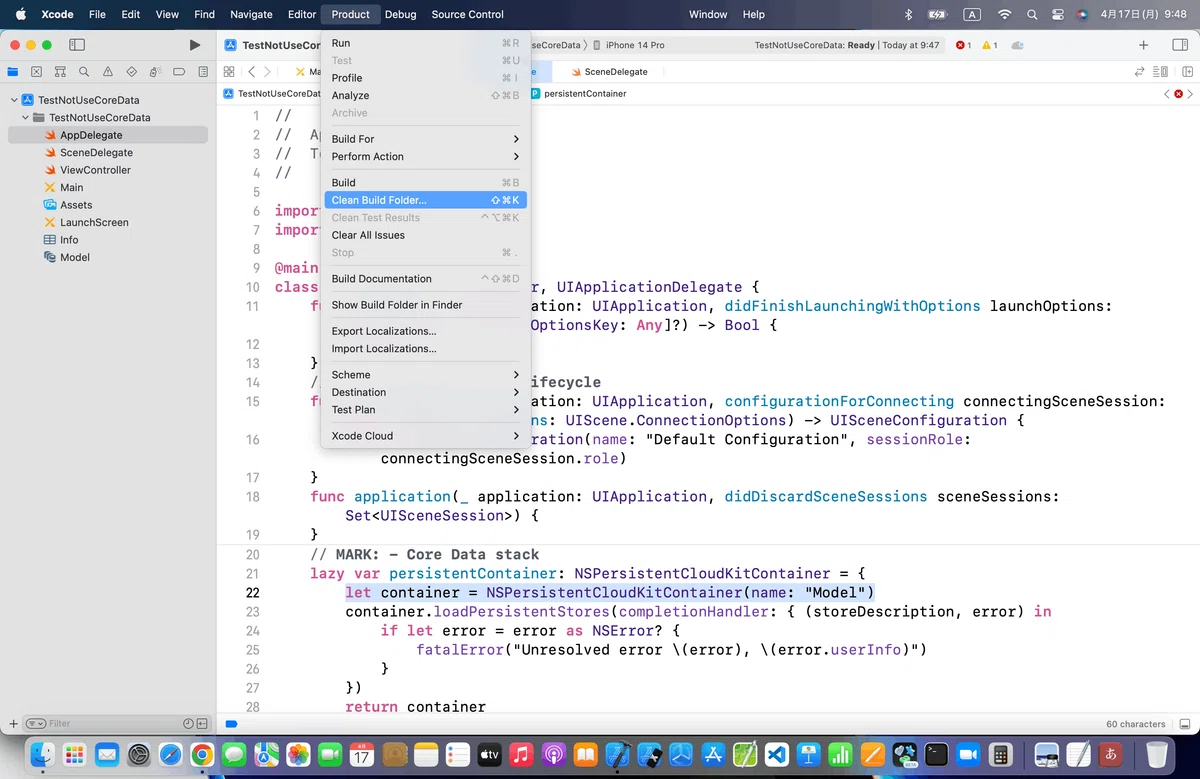Viewport: 1200px width, 779px height.
Task: Choose Clean Build Folder…
Action: coord(425,200)
